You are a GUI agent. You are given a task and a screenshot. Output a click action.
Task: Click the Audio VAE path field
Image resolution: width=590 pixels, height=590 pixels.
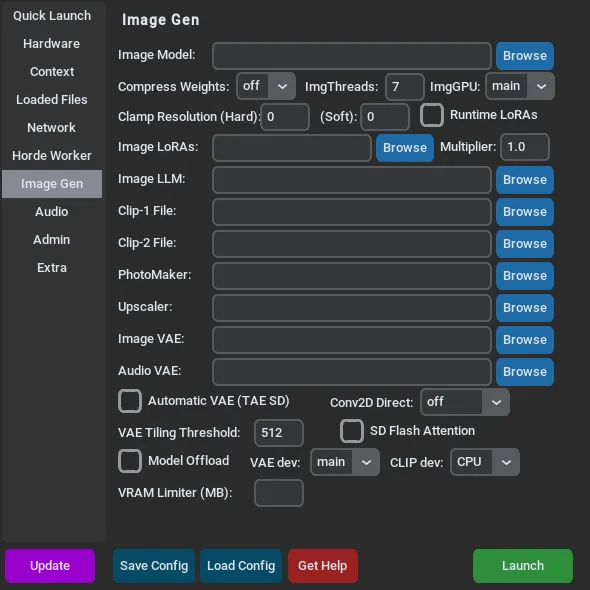coord(352,372)
